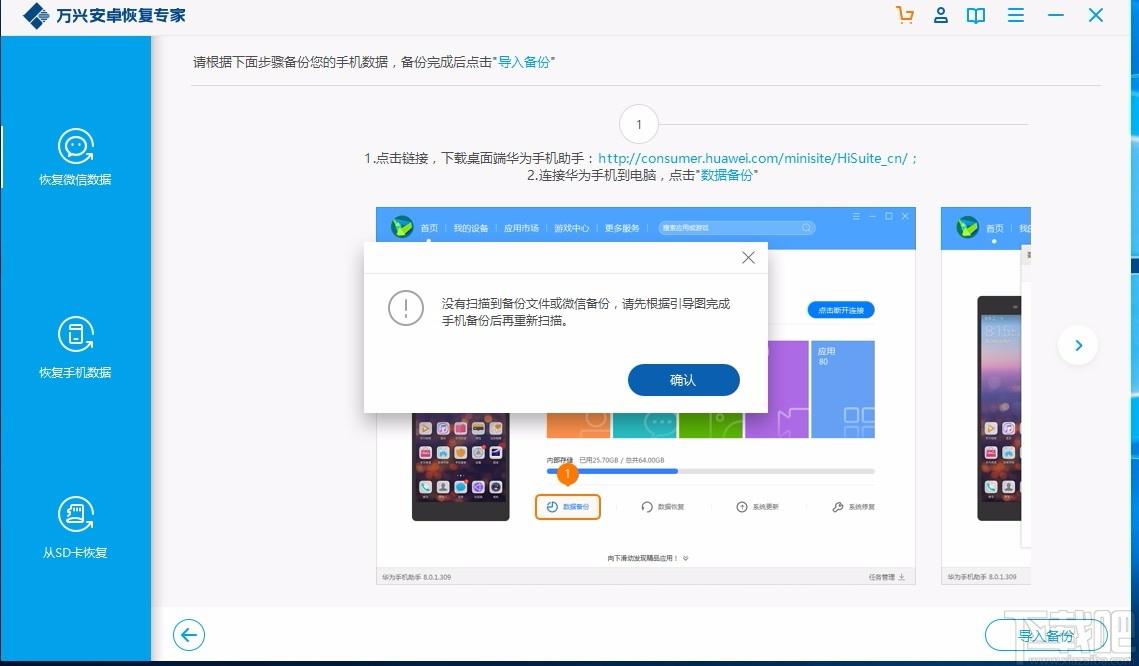Click the second guide screenshot at right
This screenshot has width=1139, height=666.
point(986,396)
